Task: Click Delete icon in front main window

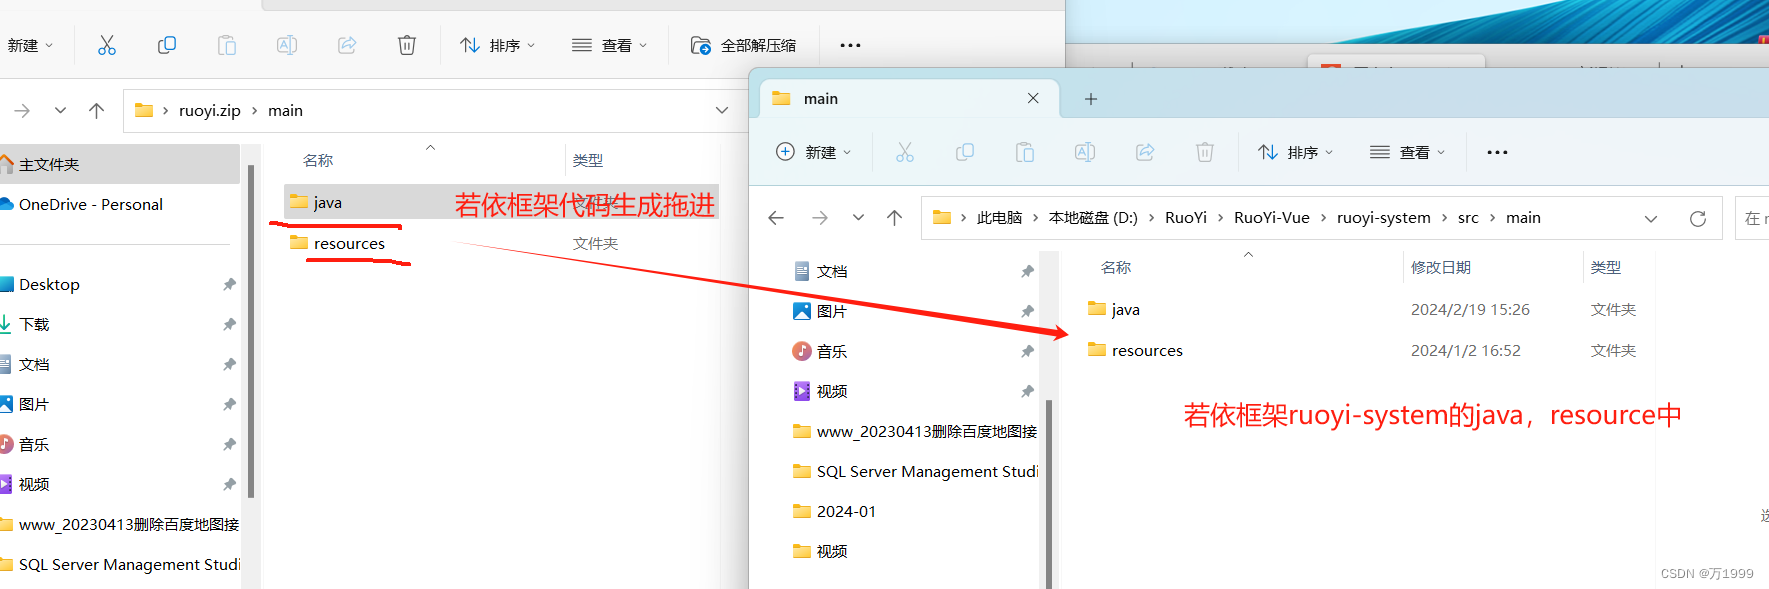Action: (x=1205, y=152)
